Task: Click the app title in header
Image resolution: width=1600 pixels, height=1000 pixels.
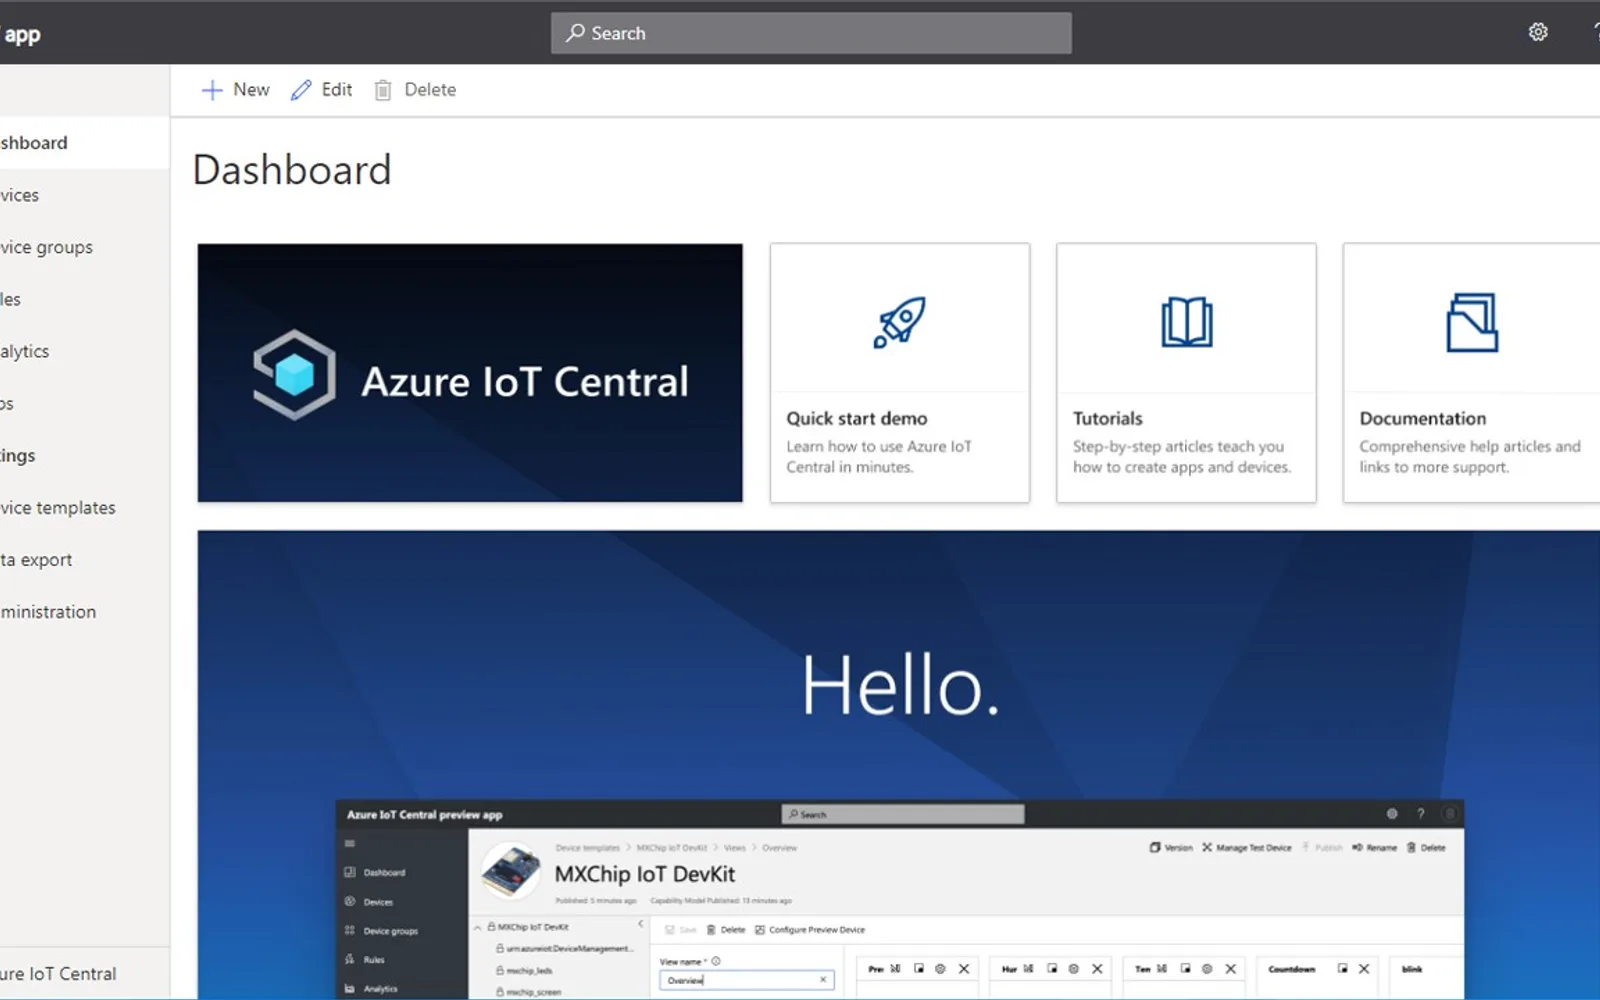Action: (21, 35)
